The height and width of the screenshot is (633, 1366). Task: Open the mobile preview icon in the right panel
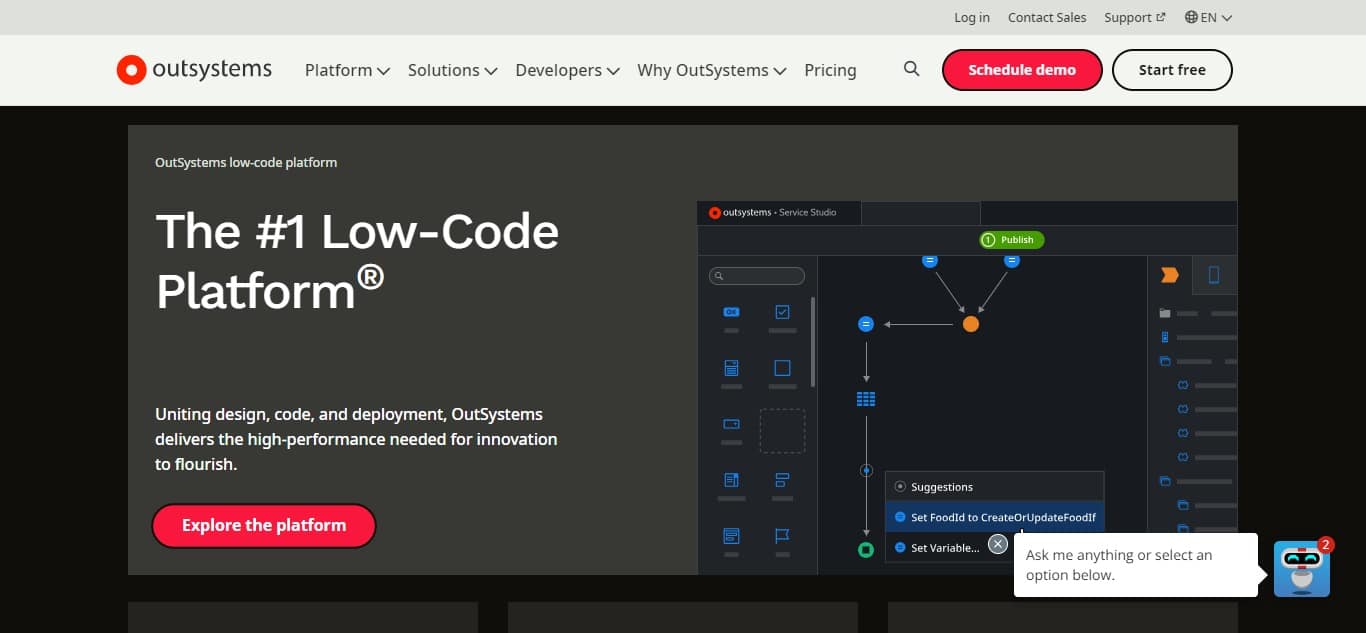pos(1215,274)
